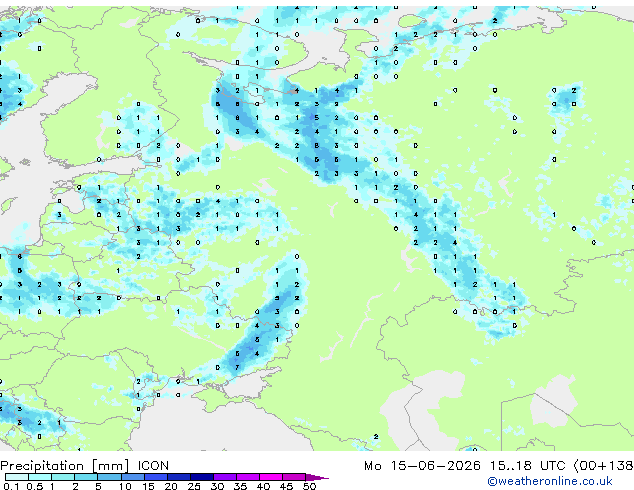Pick the 30–35 mm violet legend swatch
634x490 pixels.
tap(224, 477)
